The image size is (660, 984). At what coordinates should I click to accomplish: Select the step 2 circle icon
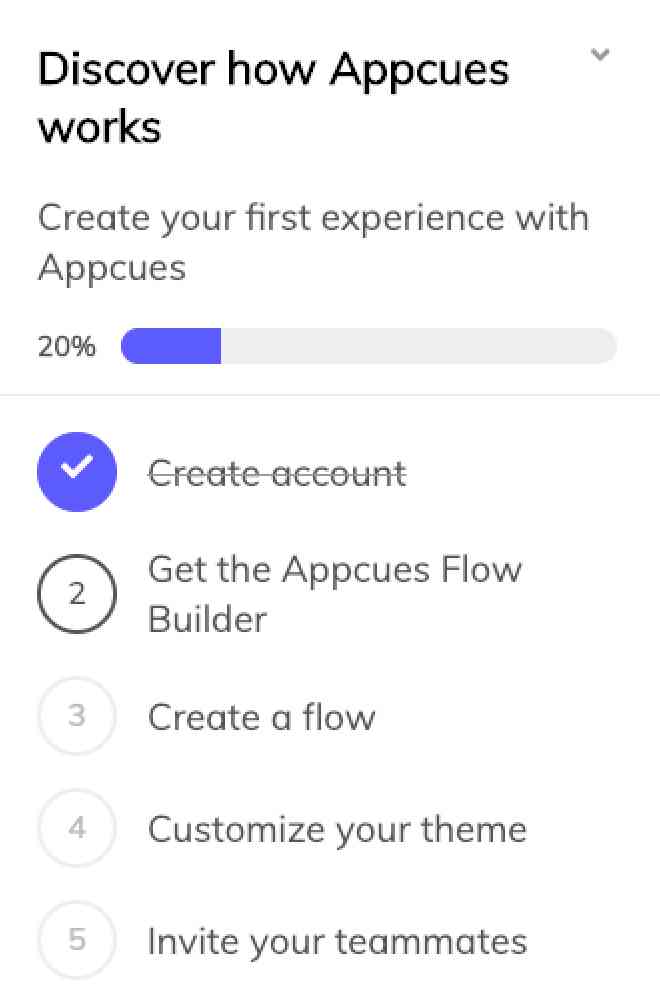77,593
